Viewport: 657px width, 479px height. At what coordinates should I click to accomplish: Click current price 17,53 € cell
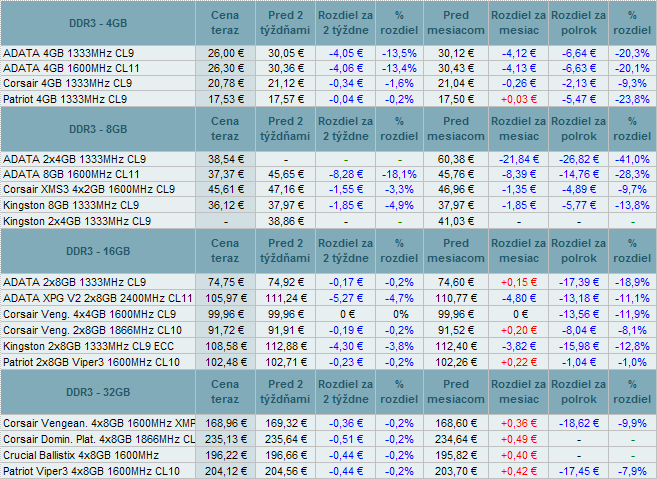pyautogui.click(x=225, y=99)
